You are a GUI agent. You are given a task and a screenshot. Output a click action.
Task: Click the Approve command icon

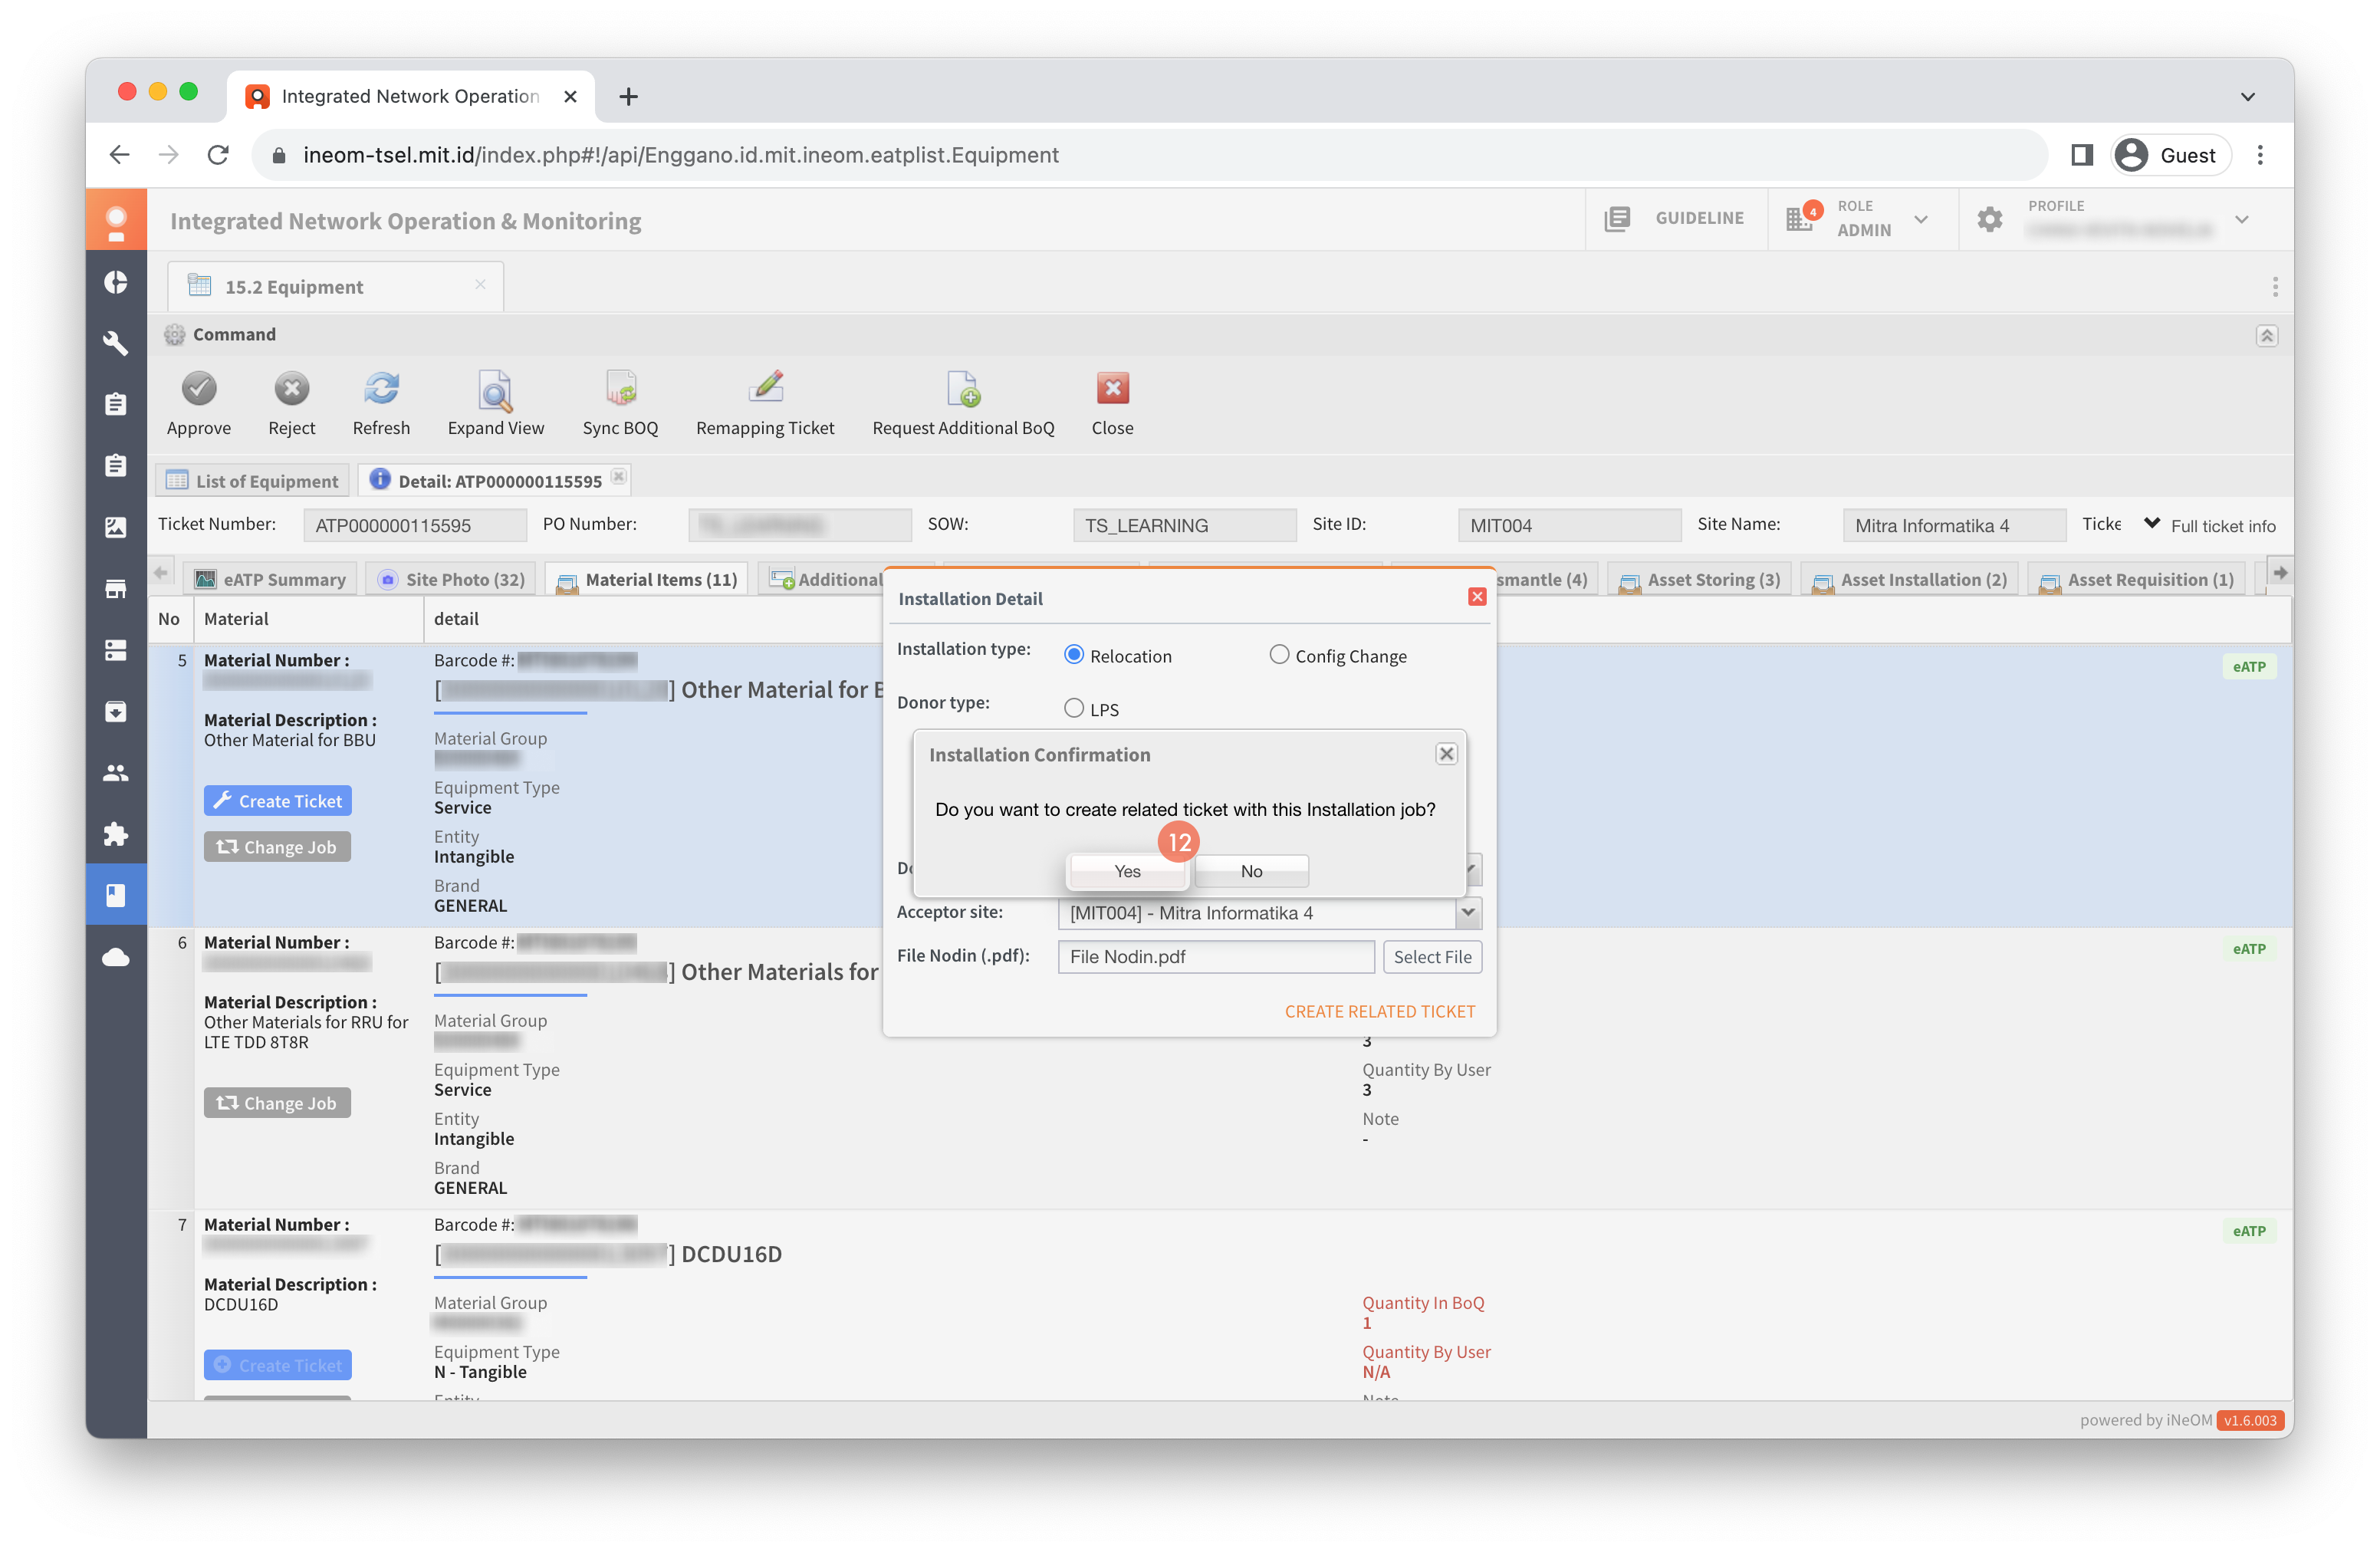[198, 389]
